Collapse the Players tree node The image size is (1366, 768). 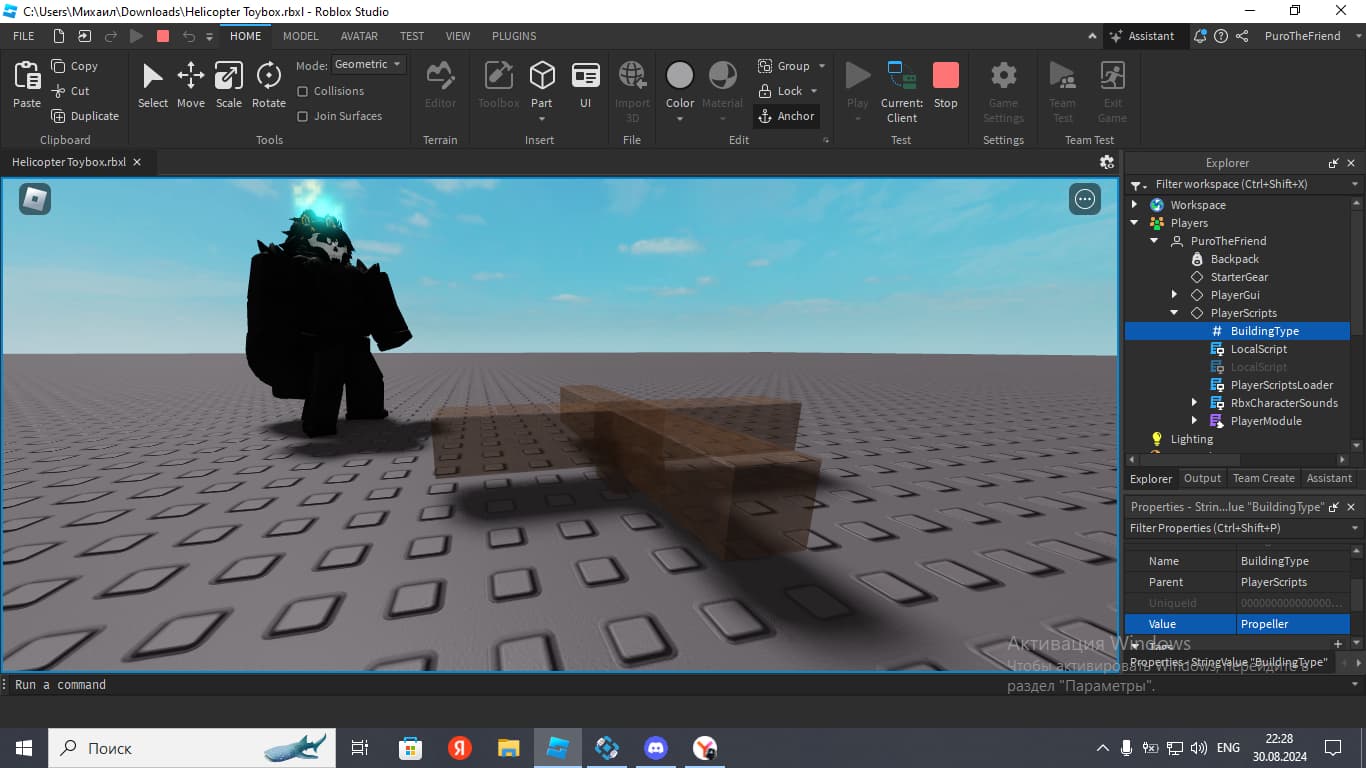click(x=1134, y=223)
